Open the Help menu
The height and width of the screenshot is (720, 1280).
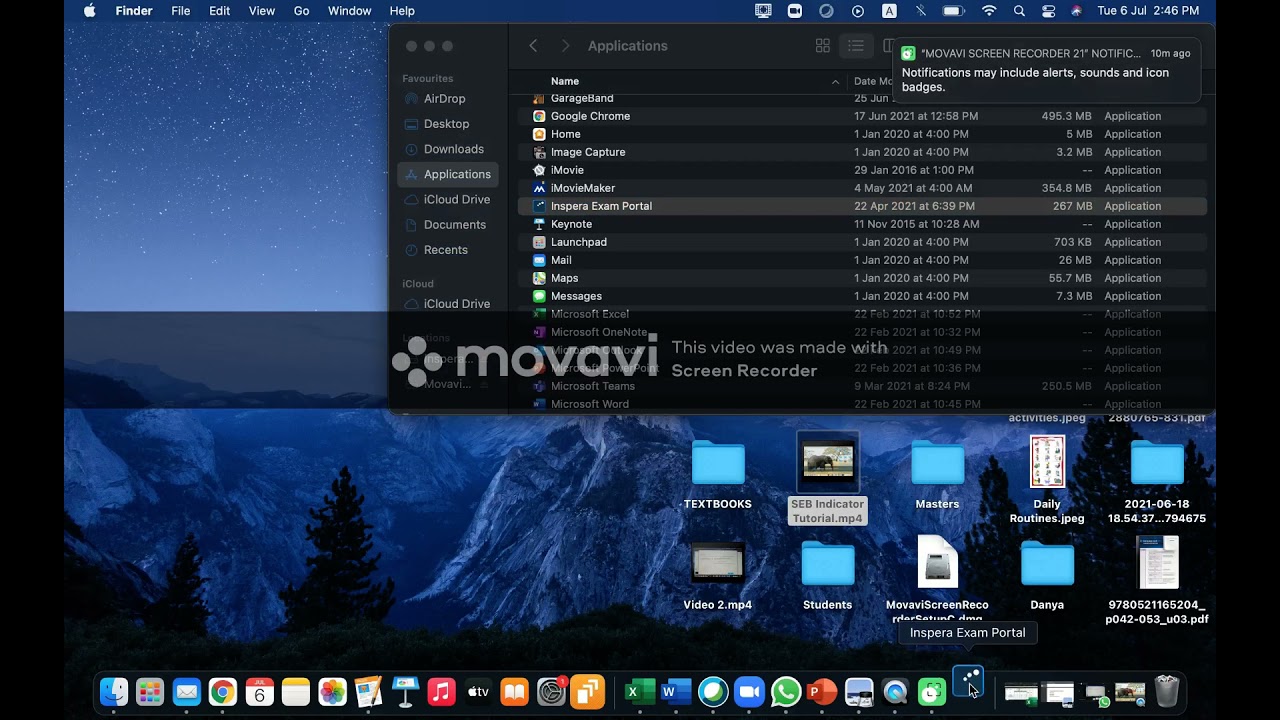(402, 11)
